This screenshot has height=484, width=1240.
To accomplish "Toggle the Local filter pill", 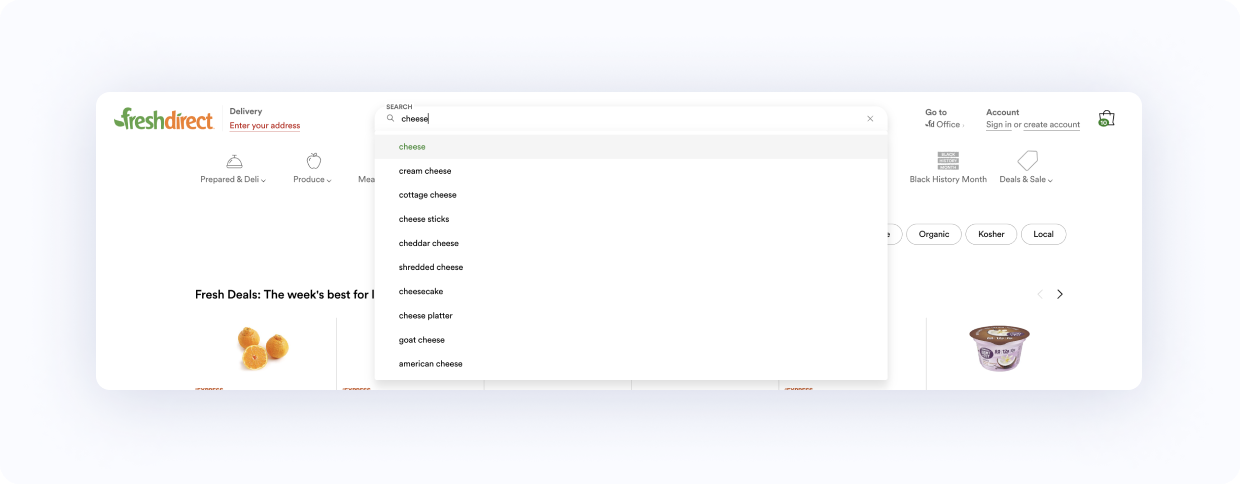I will pyautogui.click(x=1043, y=234).
